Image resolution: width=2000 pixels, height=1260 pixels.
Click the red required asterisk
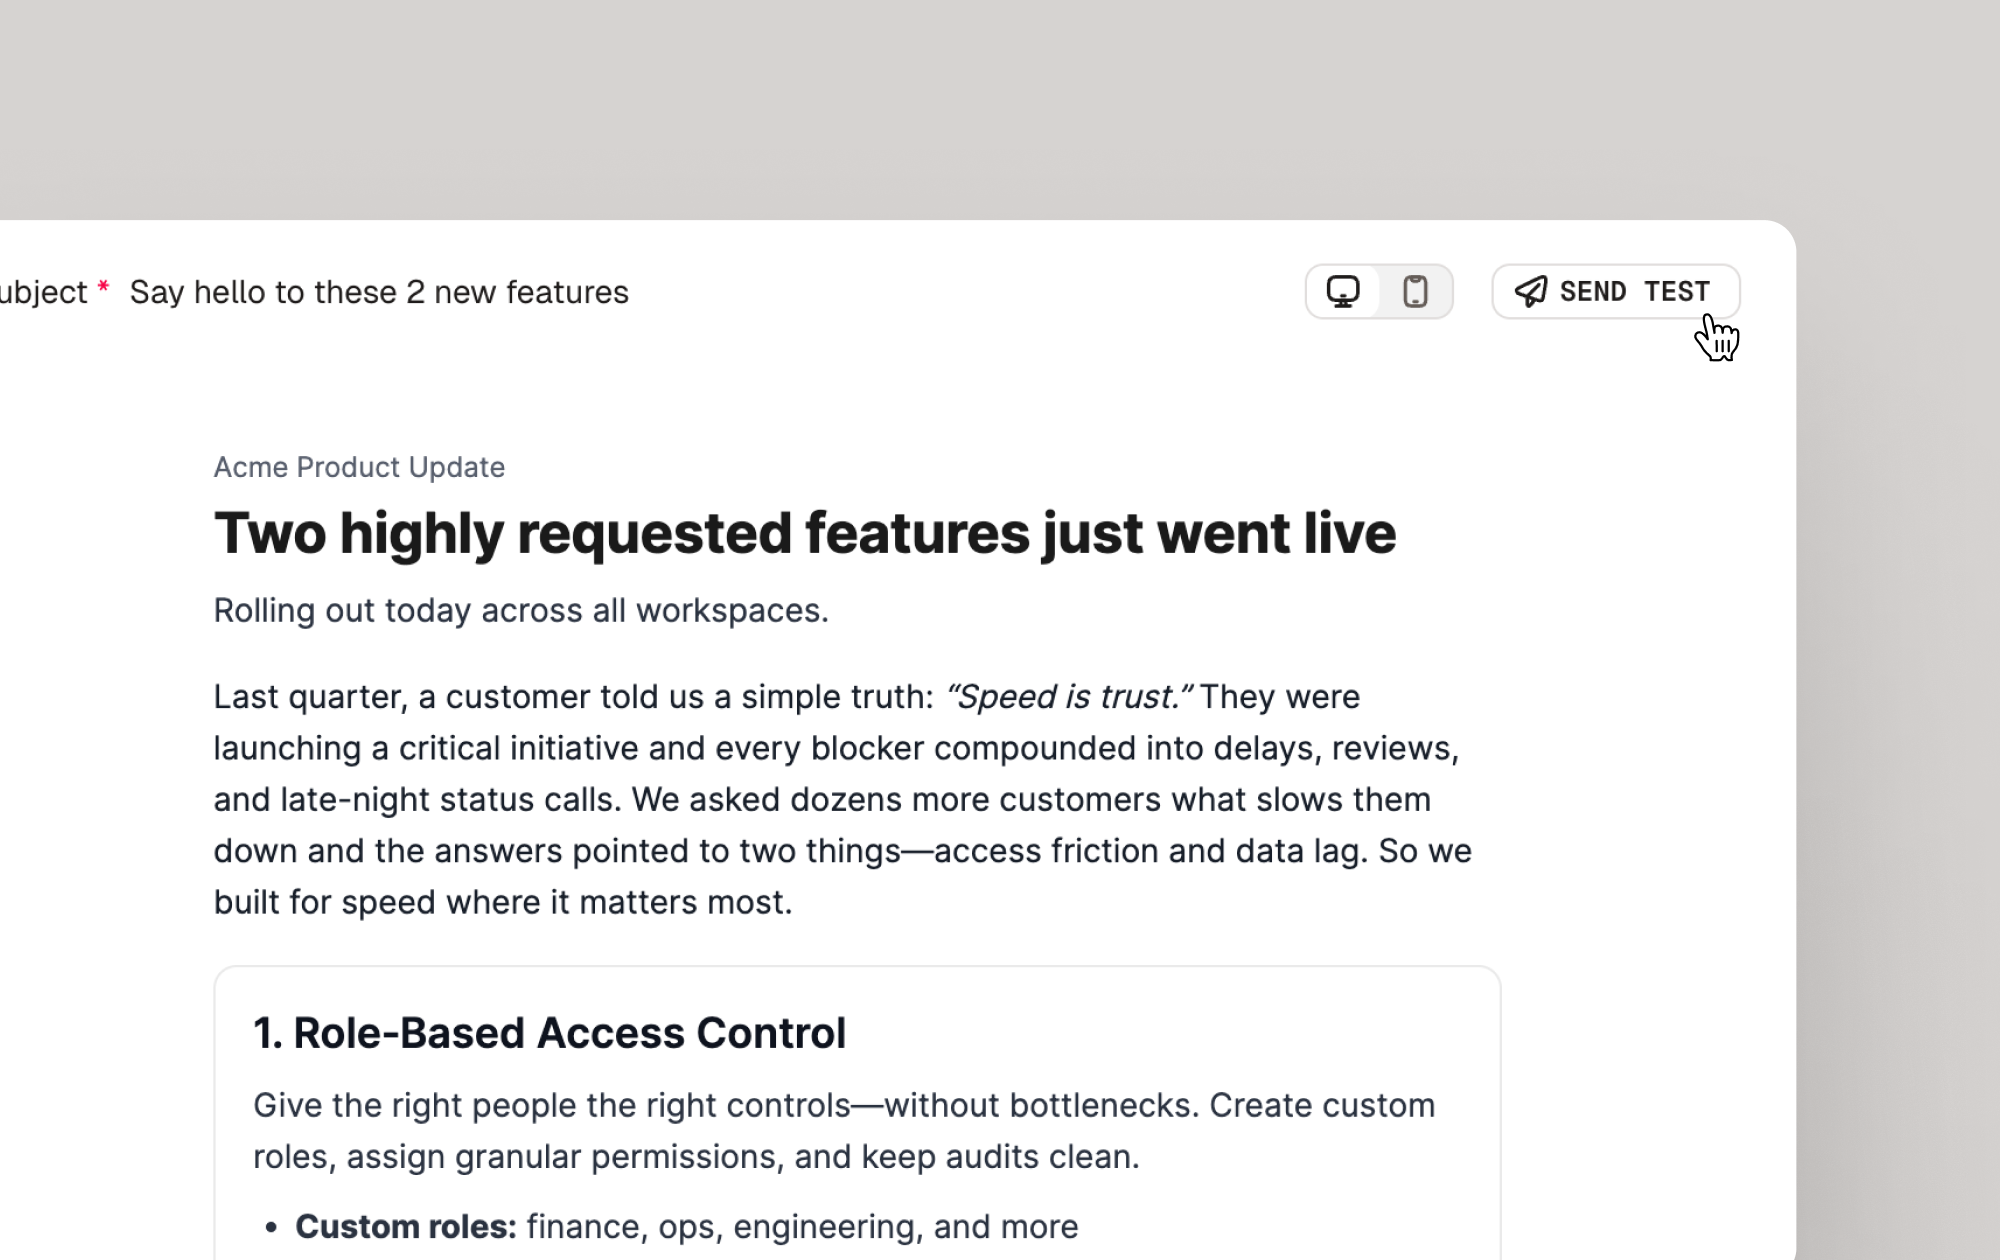(103, 289)
